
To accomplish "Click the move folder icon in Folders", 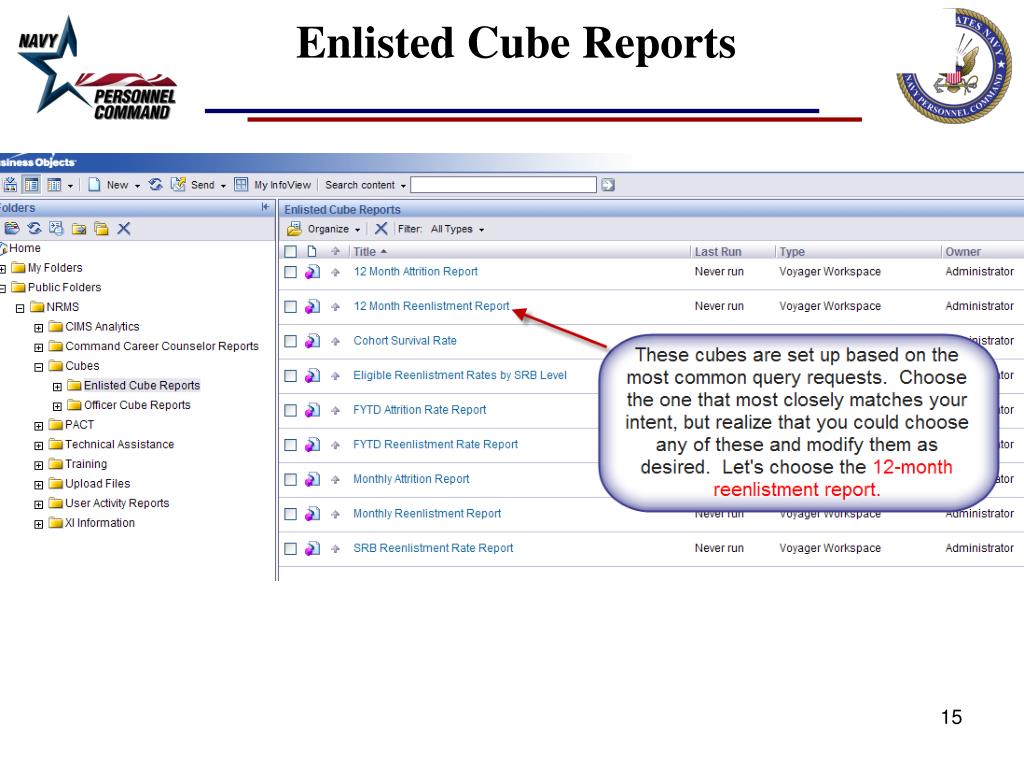I will click(79, 229).
